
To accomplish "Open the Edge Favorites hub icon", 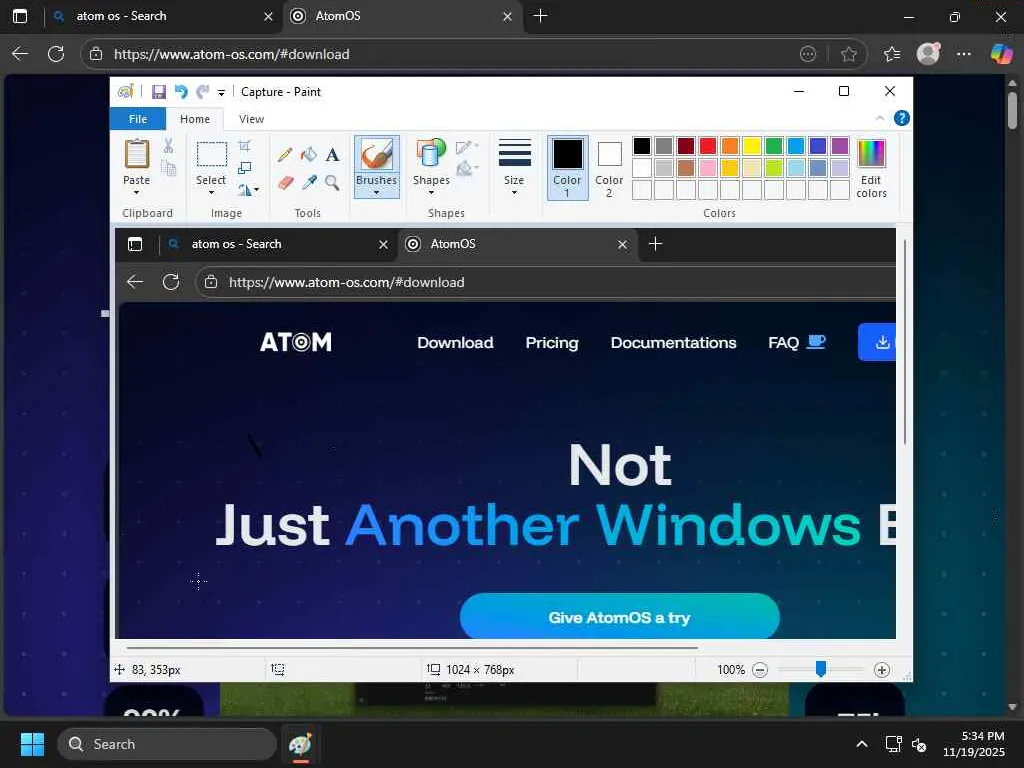I will point(891,54).
